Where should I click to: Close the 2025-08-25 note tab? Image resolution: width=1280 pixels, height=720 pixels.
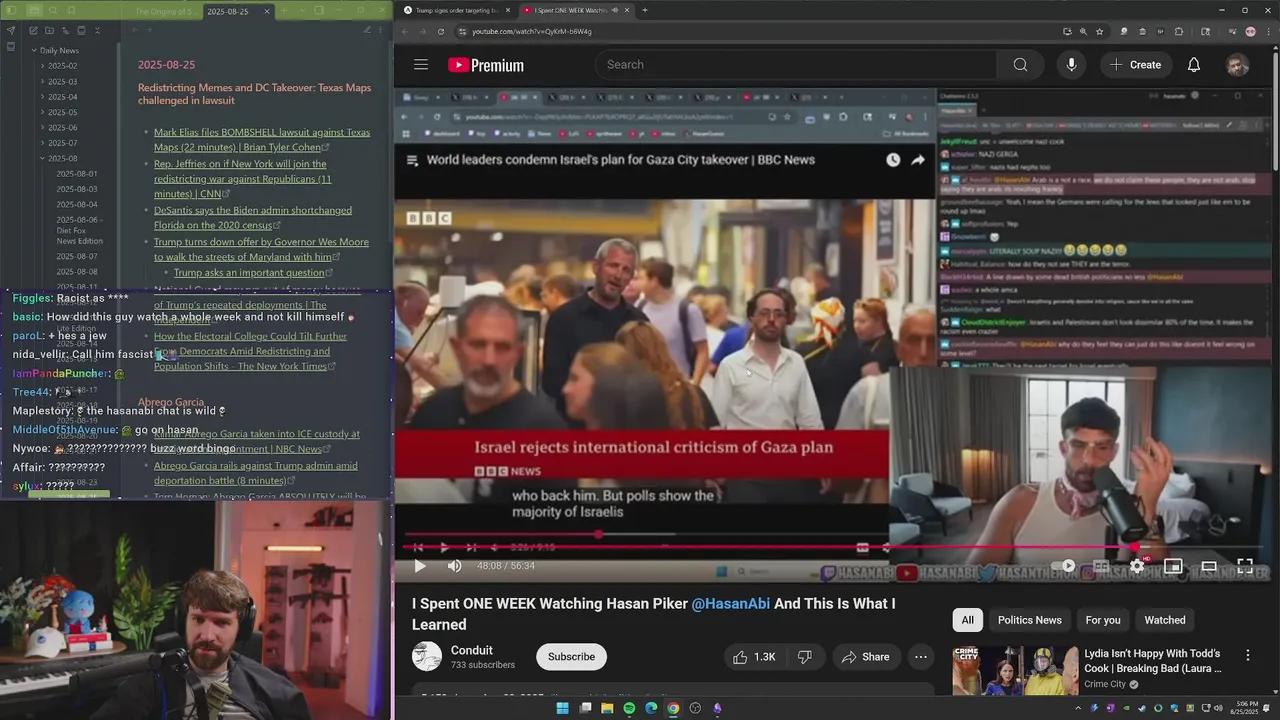click(x=267, y=11)
